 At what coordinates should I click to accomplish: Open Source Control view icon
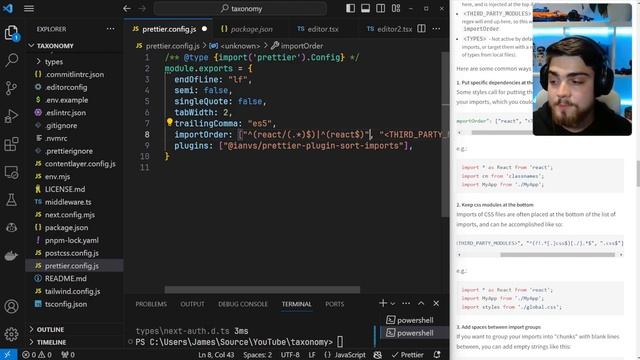point(11,88)
